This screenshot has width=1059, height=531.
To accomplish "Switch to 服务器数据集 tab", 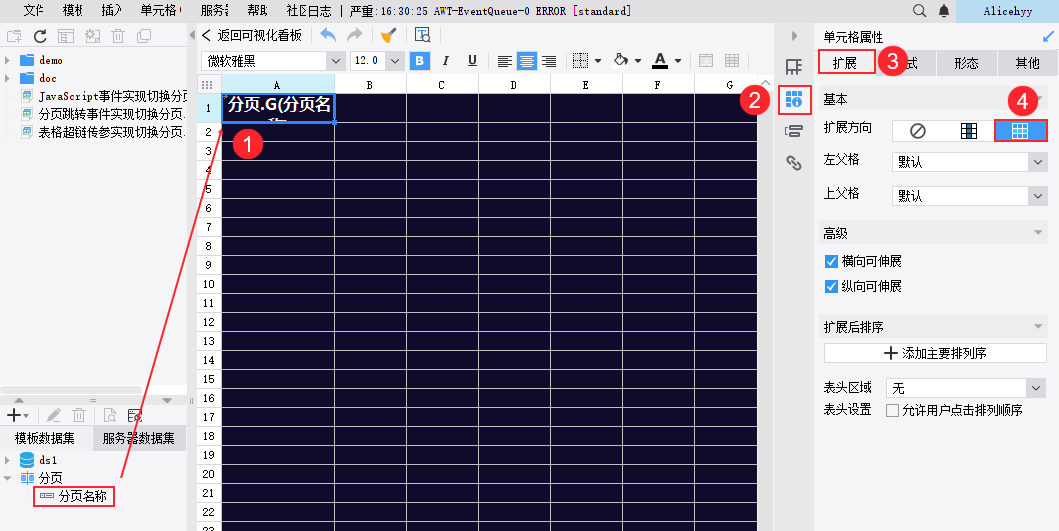I will pos(139,438).
